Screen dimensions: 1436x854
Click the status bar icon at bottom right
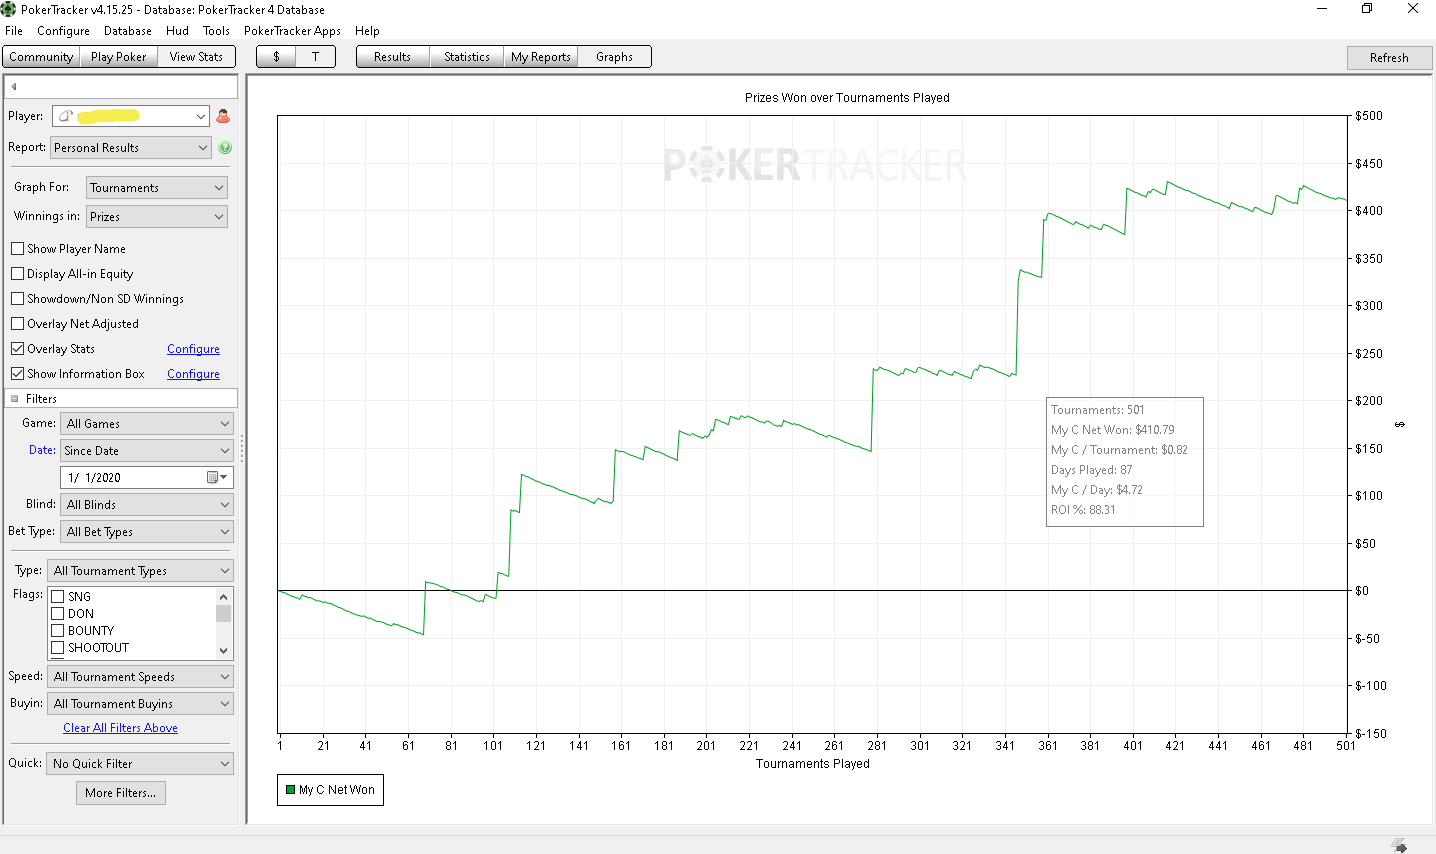[1399, 846]
